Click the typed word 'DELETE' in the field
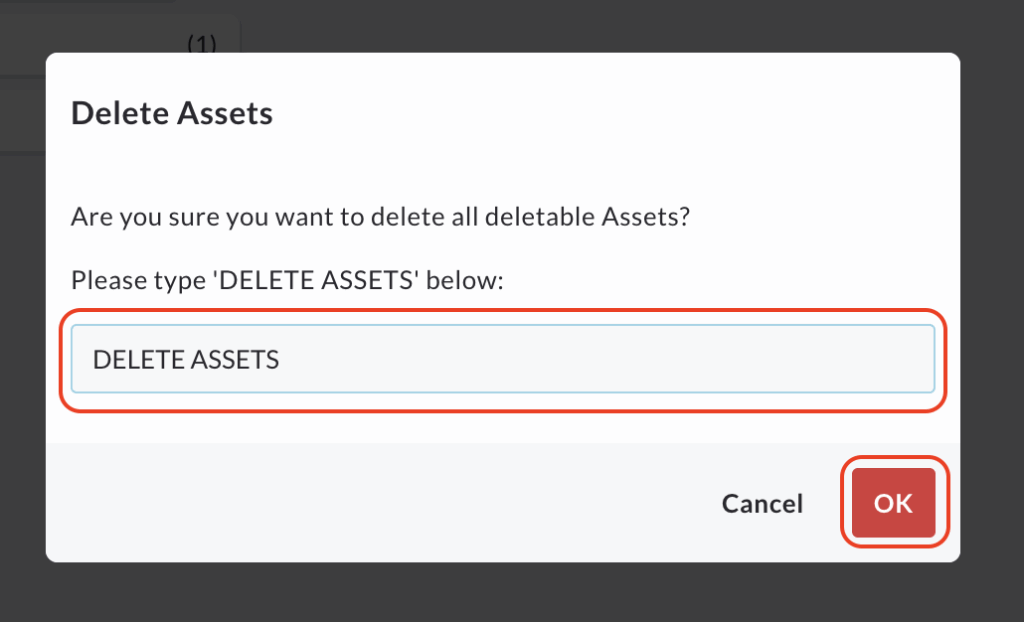Viewport: 1024px width, 622px height. (132, 360)
